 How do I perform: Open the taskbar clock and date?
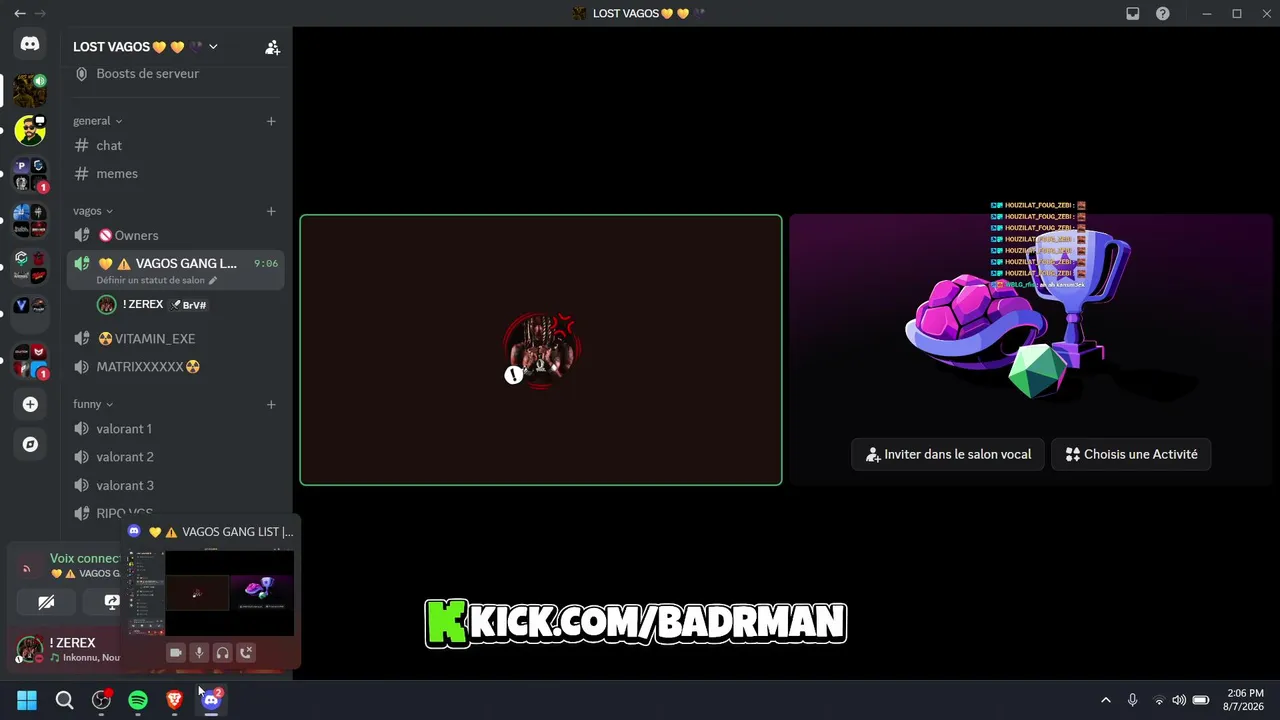(x=1244, y=700)
